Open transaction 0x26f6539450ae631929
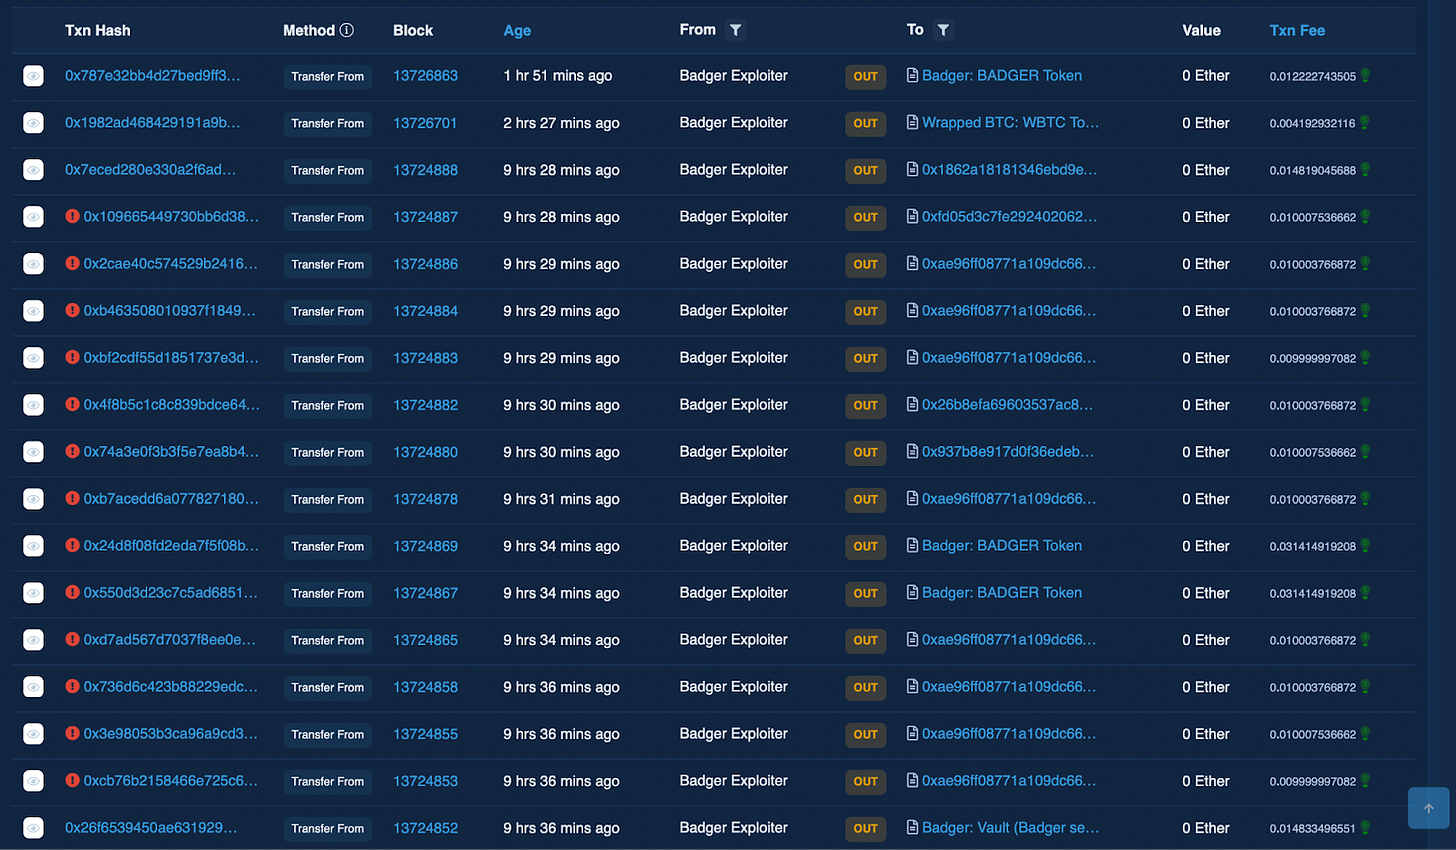This screenshot has width=1456, height=850. [151, 828]
